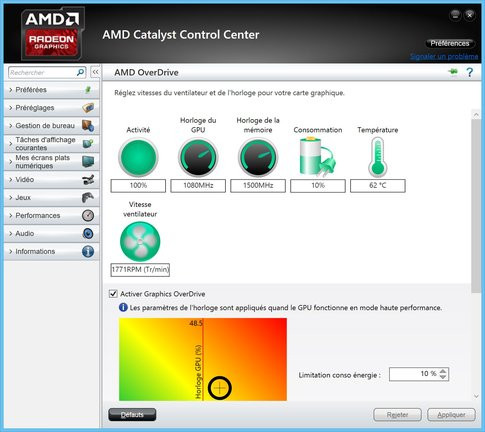Click the Jeux gamepad icon
Viewport: 485px width, 432px height.
coord(88,198)
